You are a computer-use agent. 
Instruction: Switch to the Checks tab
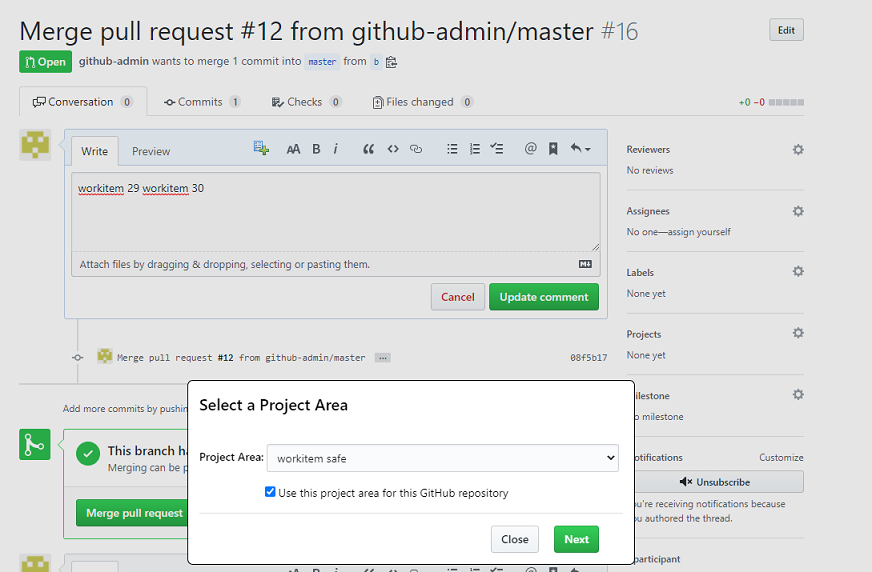(306, 102)
